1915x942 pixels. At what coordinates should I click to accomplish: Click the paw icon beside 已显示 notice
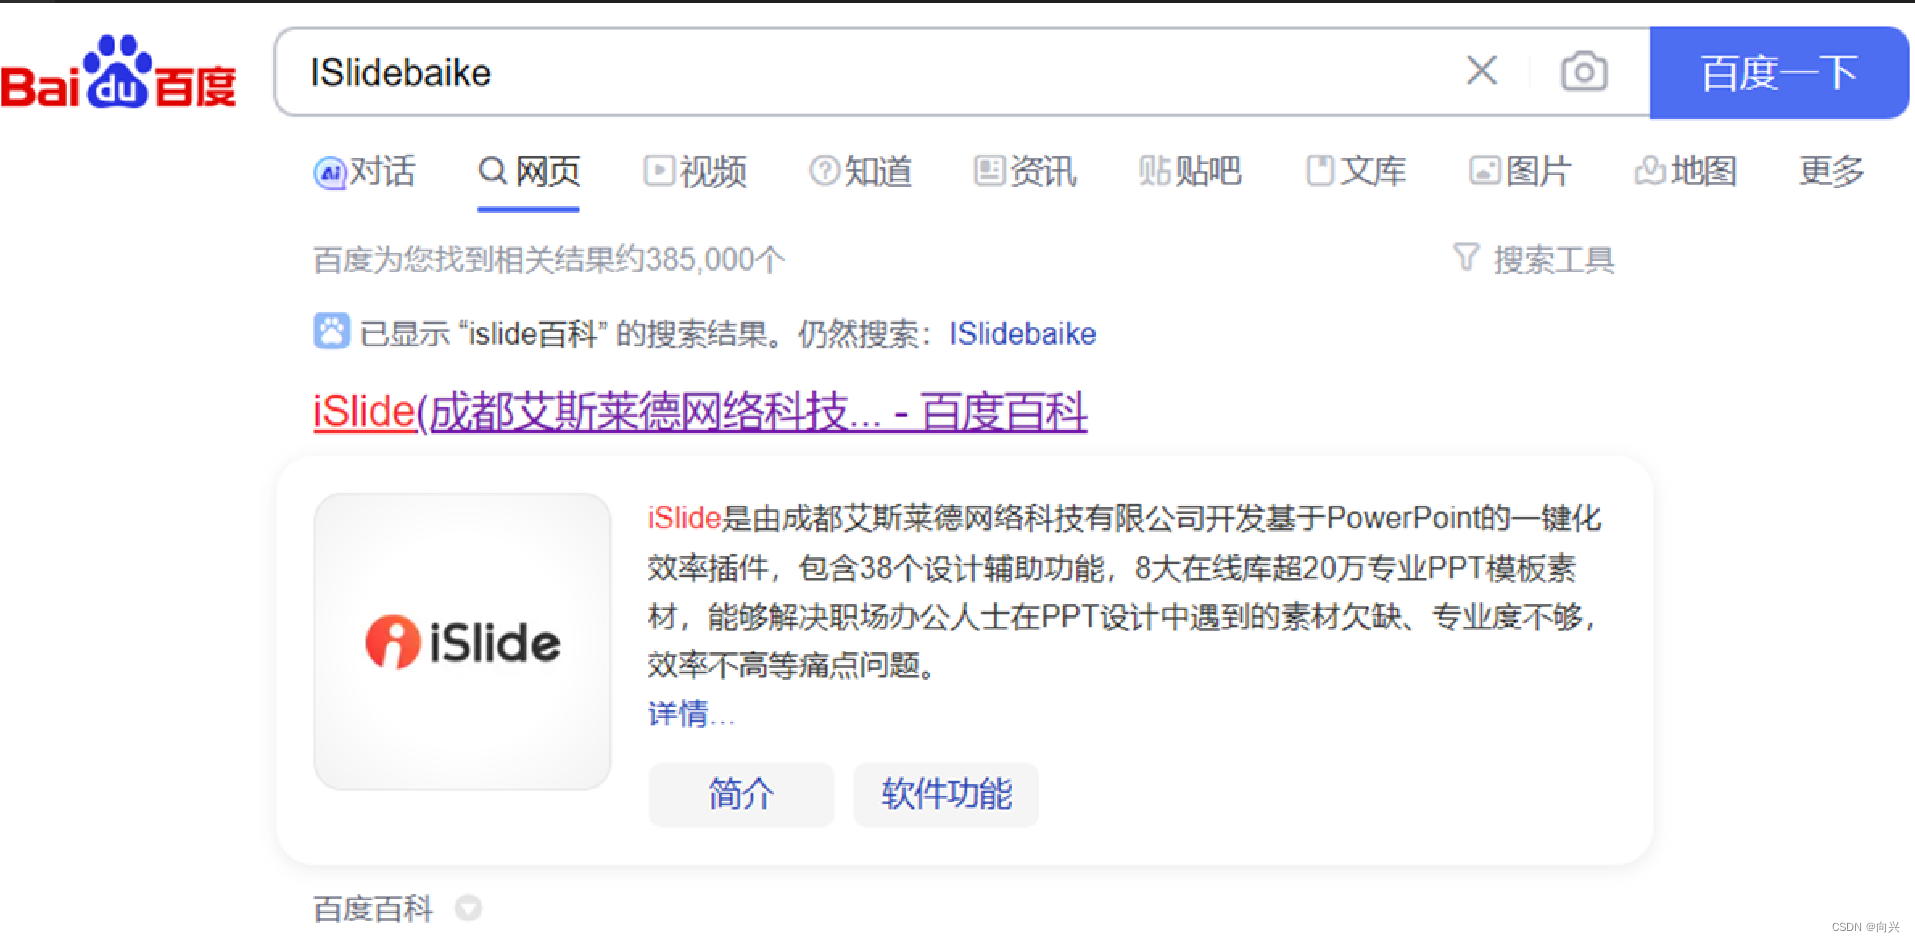point(331,331)
